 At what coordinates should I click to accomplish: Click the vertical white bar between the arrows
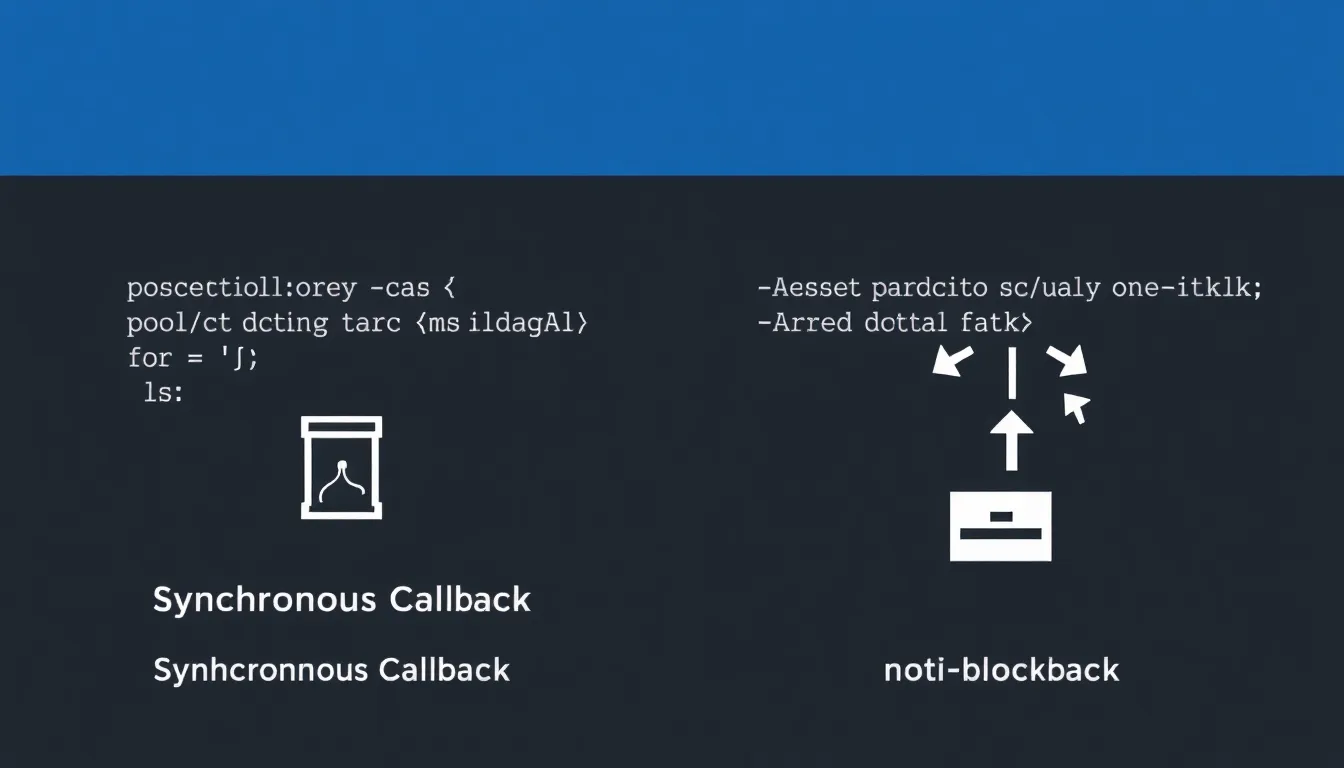pos(1012,372)
